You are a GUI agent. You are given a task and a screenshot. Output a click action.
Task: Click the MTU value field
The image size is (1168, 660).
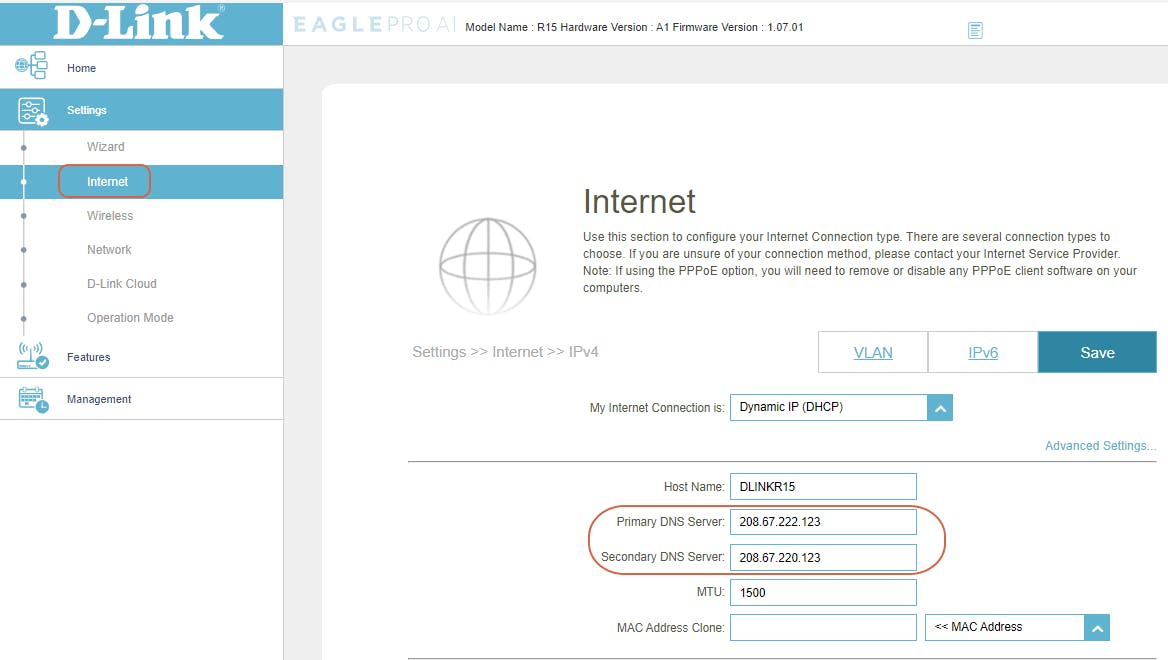pyautogui.click(x=822, y=592)
